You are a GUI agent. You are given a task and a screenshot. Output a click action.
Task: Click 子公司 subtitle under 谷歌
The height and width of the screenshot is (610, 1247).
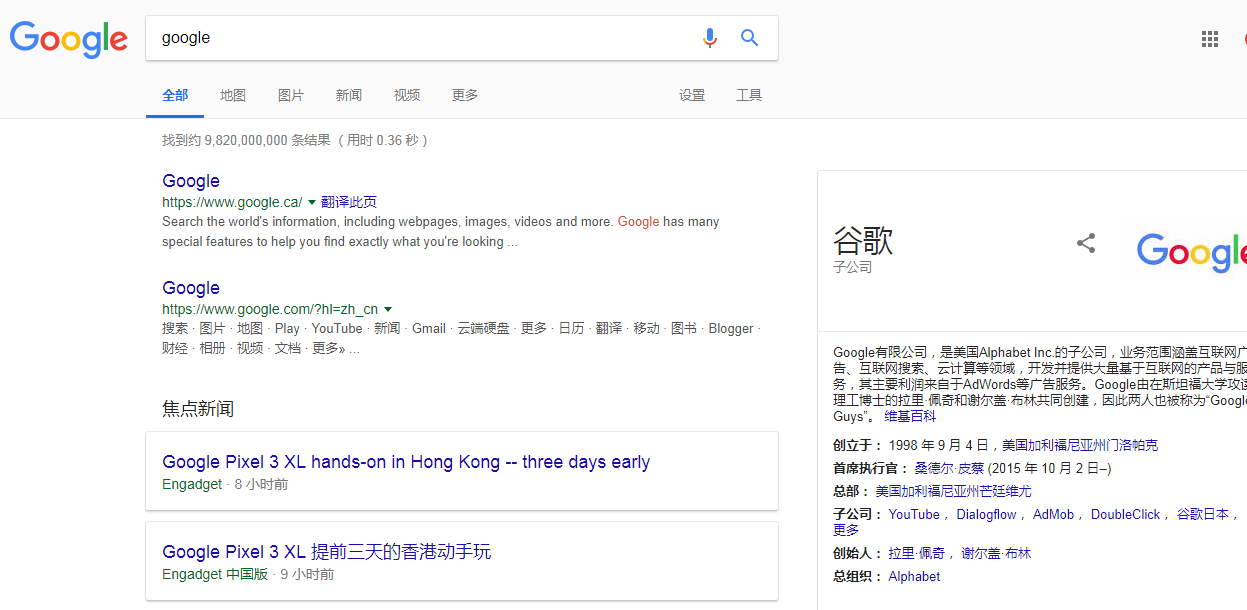(853, 268)
